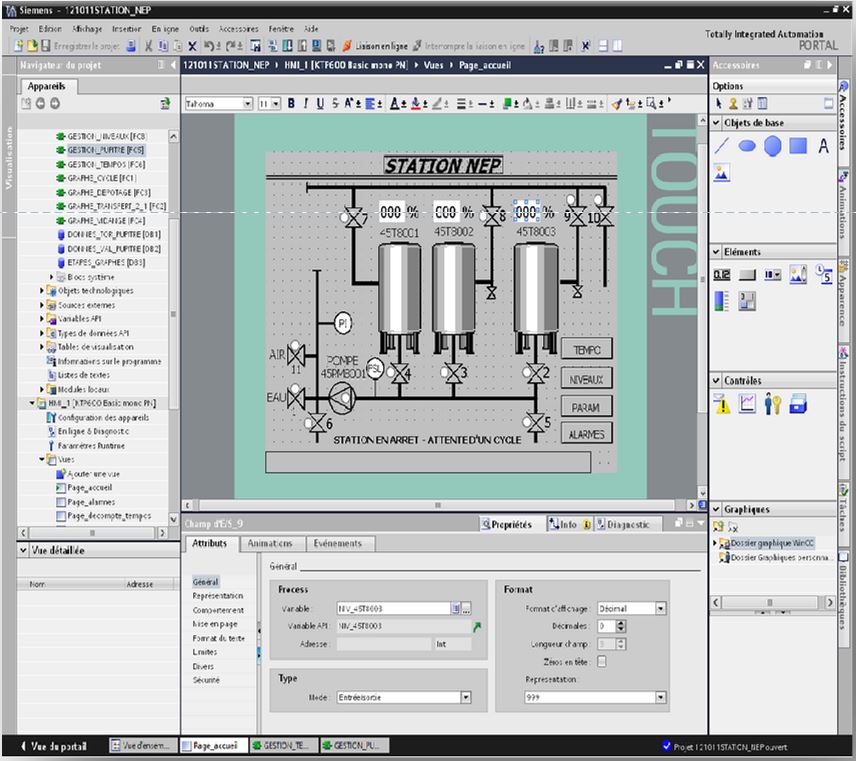Open the font size dropdown
This screenshot has height=761, width=856.
(x=276, y=103)
